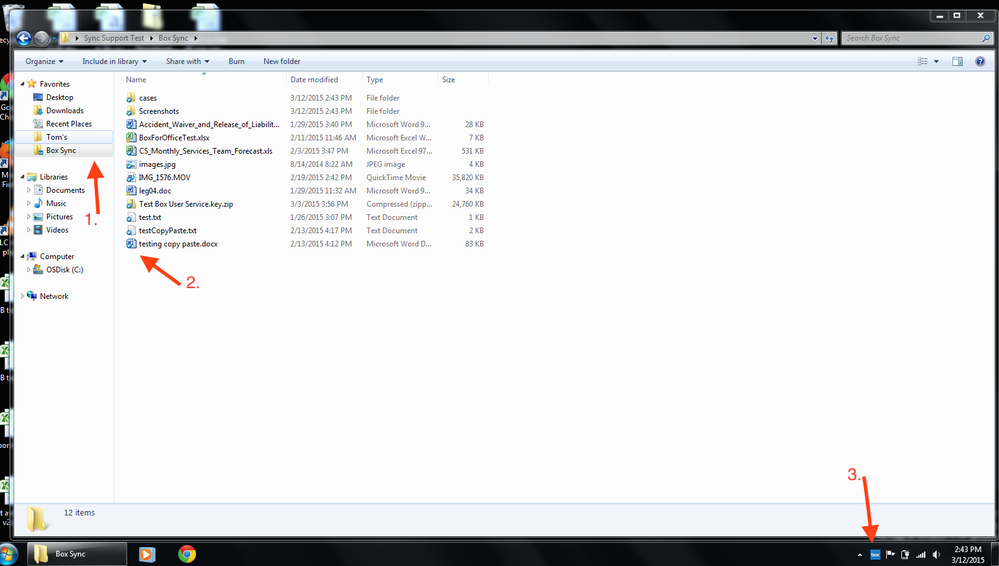Expand the Documents library tree node
This screenshot has width=999, height=566.
point(29,190)
